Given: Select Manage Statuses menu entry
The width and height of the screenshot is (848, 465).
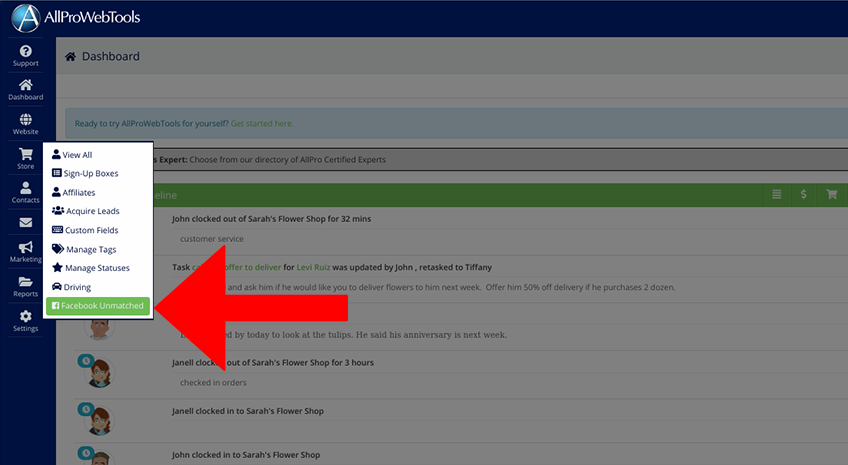Looking at the screenshot, I should pos(91,268).
